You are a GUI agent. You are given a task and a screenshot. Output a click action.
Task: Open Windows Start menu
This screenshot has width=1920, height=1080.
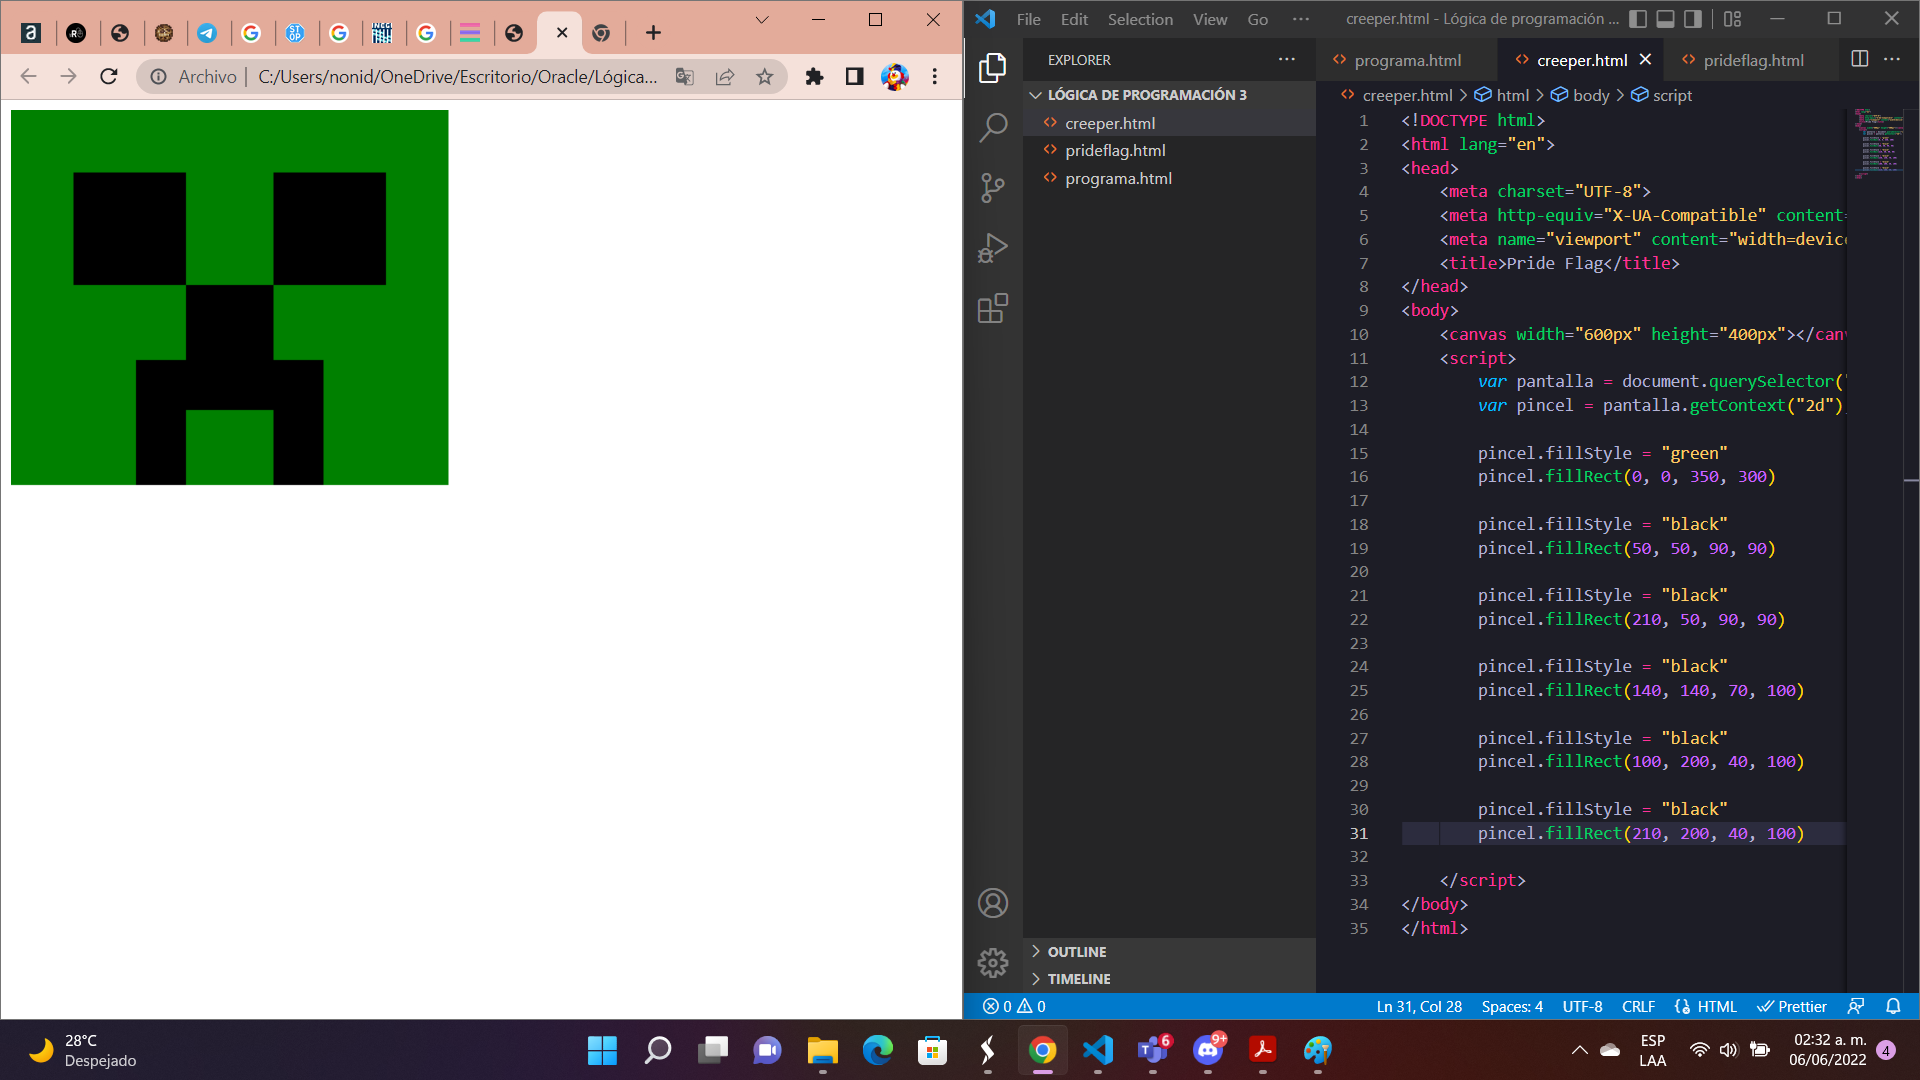(602, 1050)
